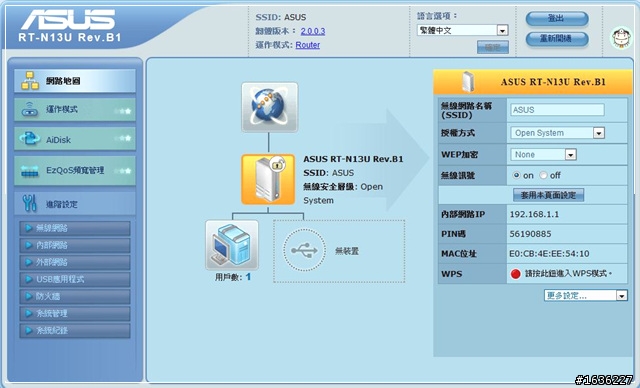The image size is (640, 388).
Task: Click the 套用本頁面設定 apply button
Action: click(x=548, y=195)
